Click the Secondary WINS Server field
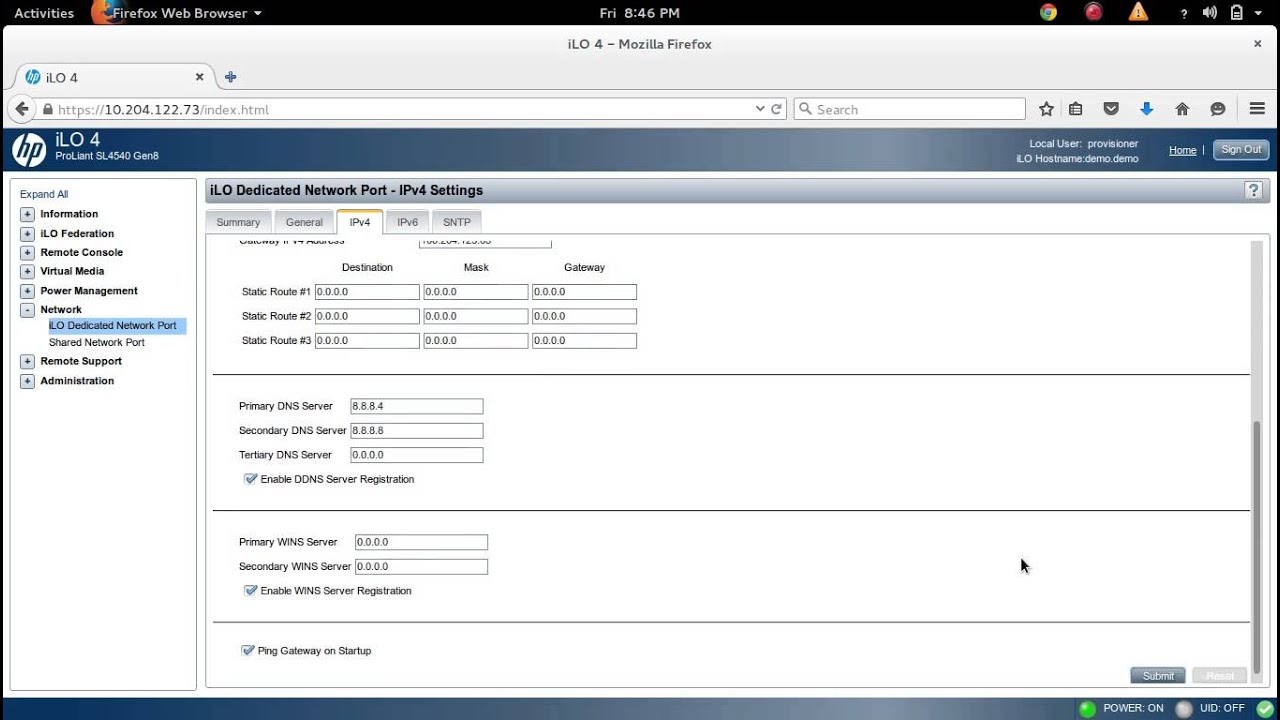 [421, 566]
